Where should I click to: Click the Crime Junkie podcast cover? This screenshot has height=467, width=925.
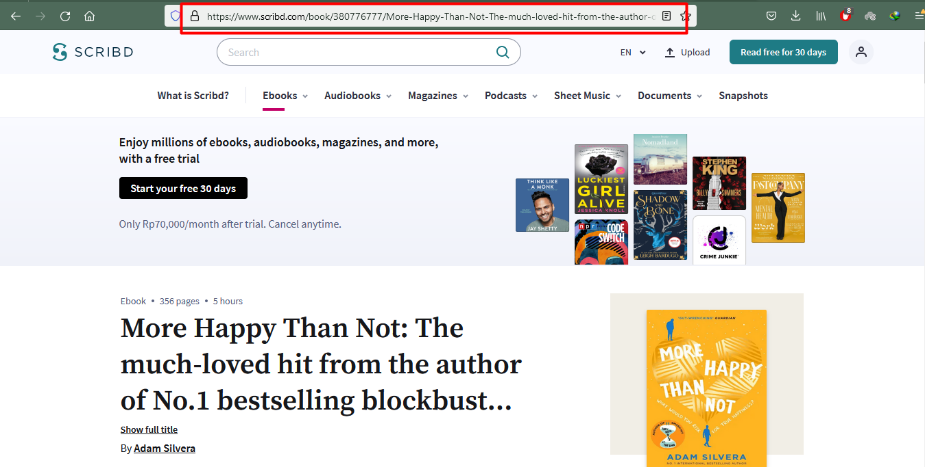pyautogui.click(x=719, y=240)
